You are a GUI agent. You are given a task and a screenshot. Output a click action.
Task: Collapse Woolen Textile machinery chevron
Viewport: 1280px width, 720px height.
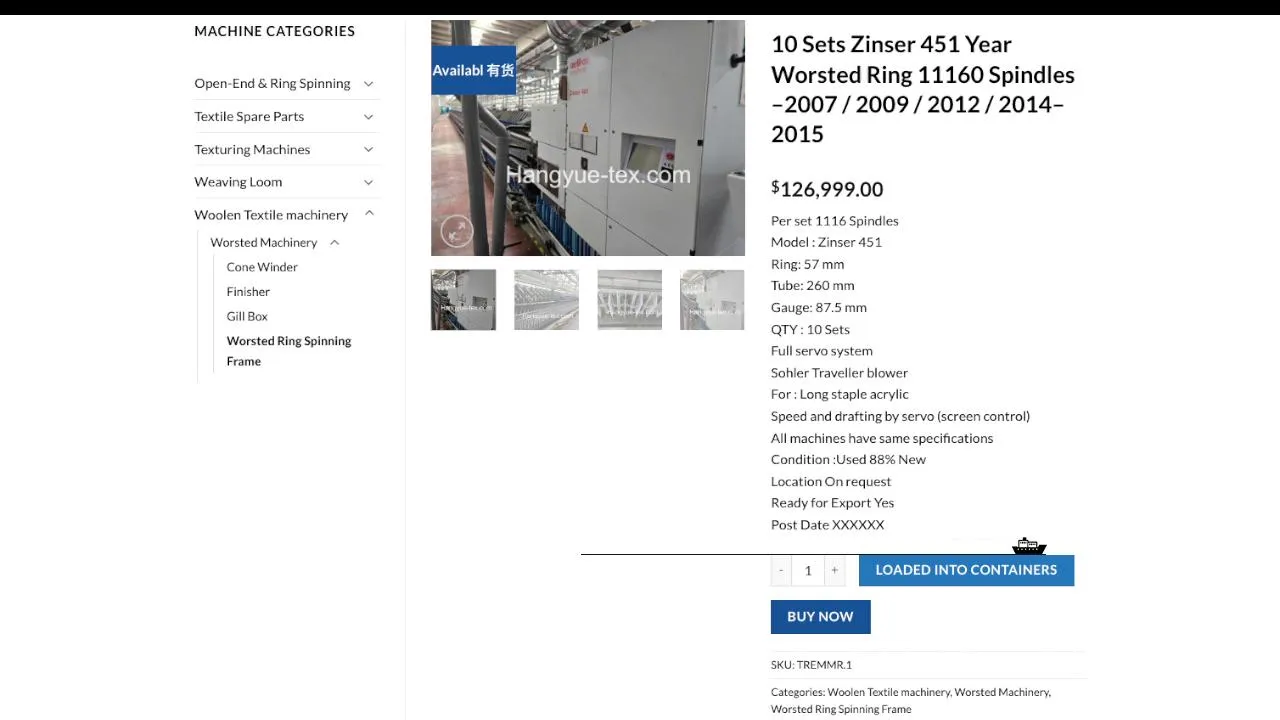[x=368, y=214]
